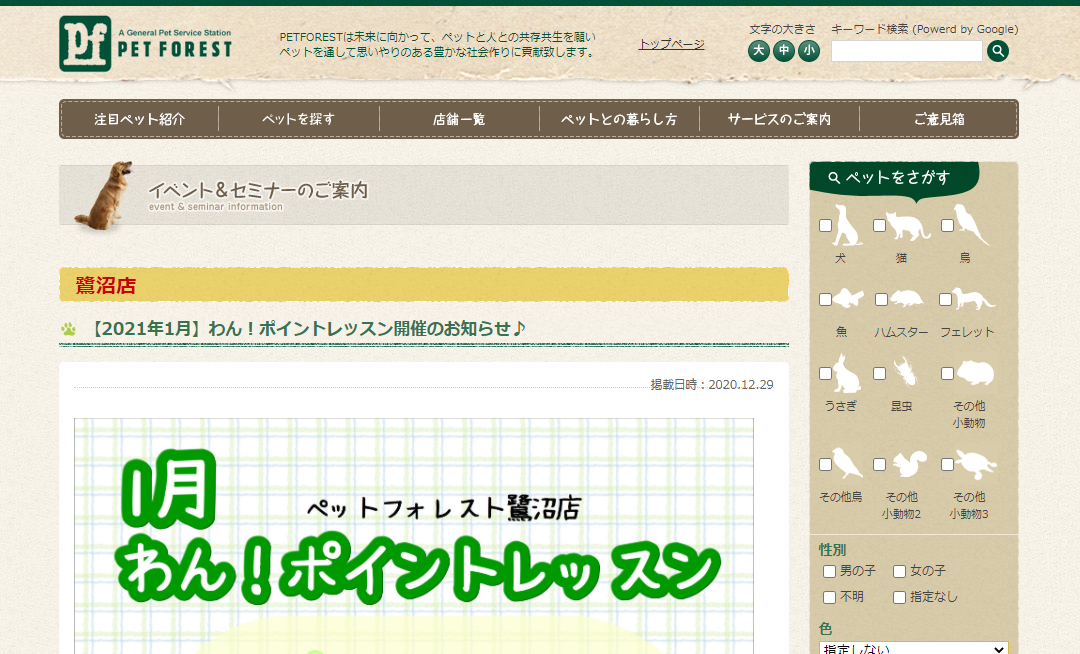1080x654 pixels.
Task: Set text size to small (小)
Action: (x=809, y=50)
